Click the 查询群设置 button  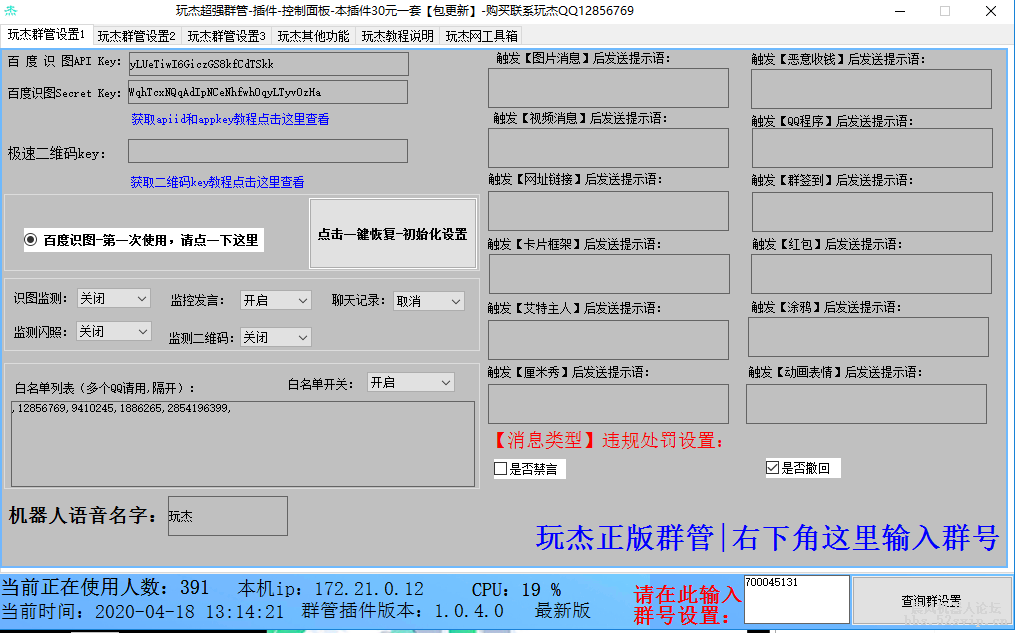930,601
